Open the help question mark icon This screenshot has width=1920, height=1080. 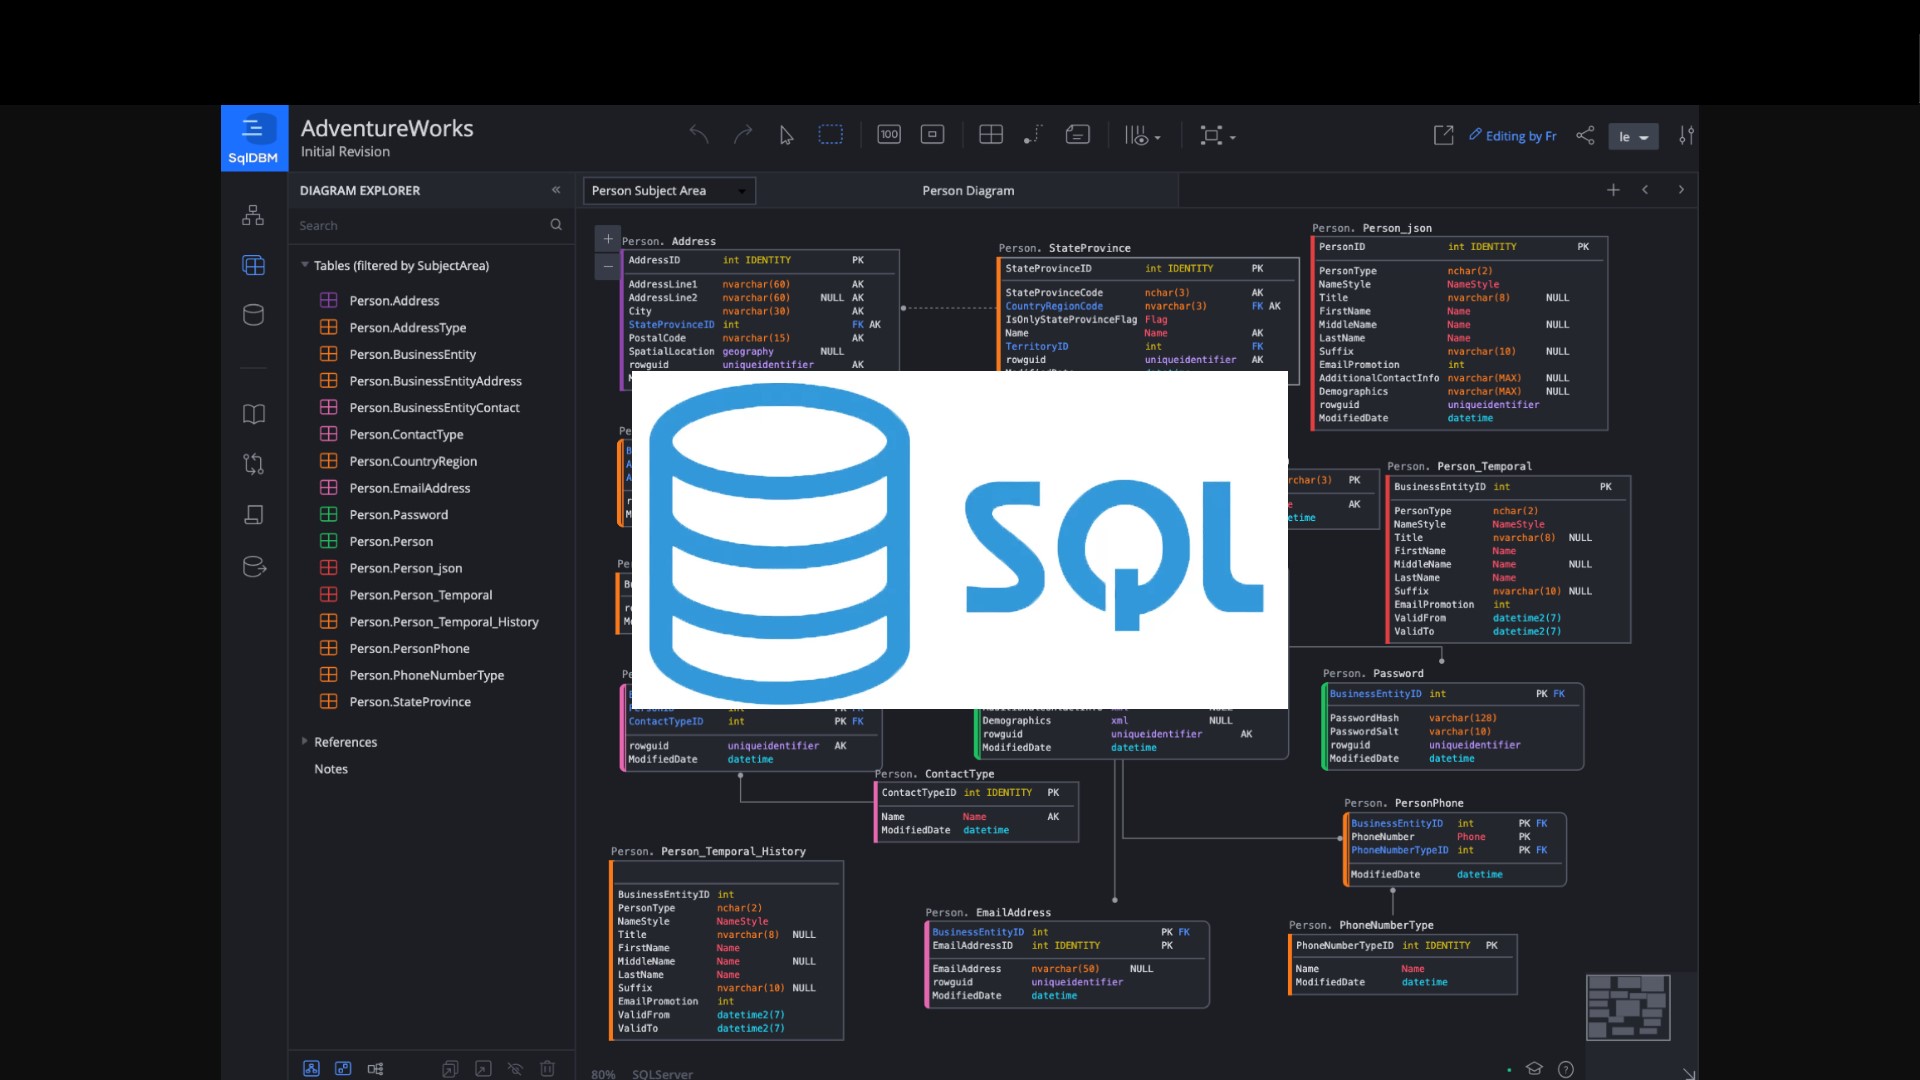coord(1566,1069)
